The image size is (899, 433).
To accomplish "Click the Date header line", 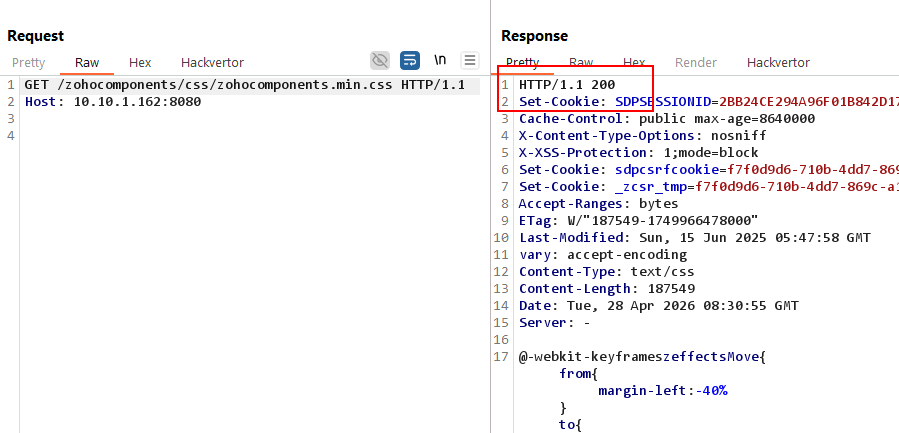I will tap(658, 306).
